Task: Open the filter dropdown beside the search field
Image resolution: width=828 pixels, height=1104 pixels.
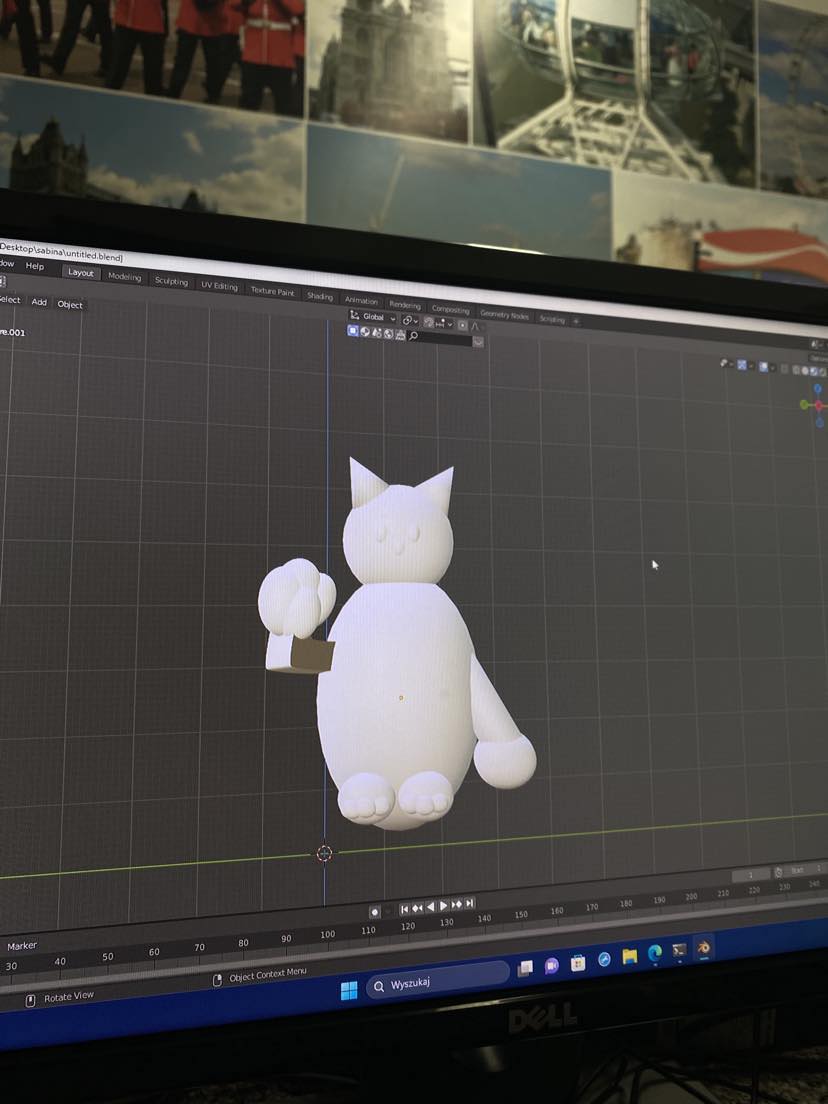Action: click(x=478, y=341)
